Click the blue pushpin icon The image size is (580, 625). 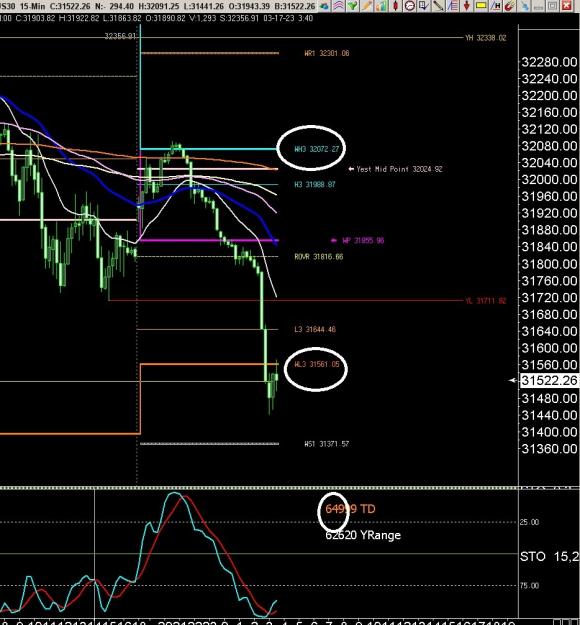click(525, 6)
